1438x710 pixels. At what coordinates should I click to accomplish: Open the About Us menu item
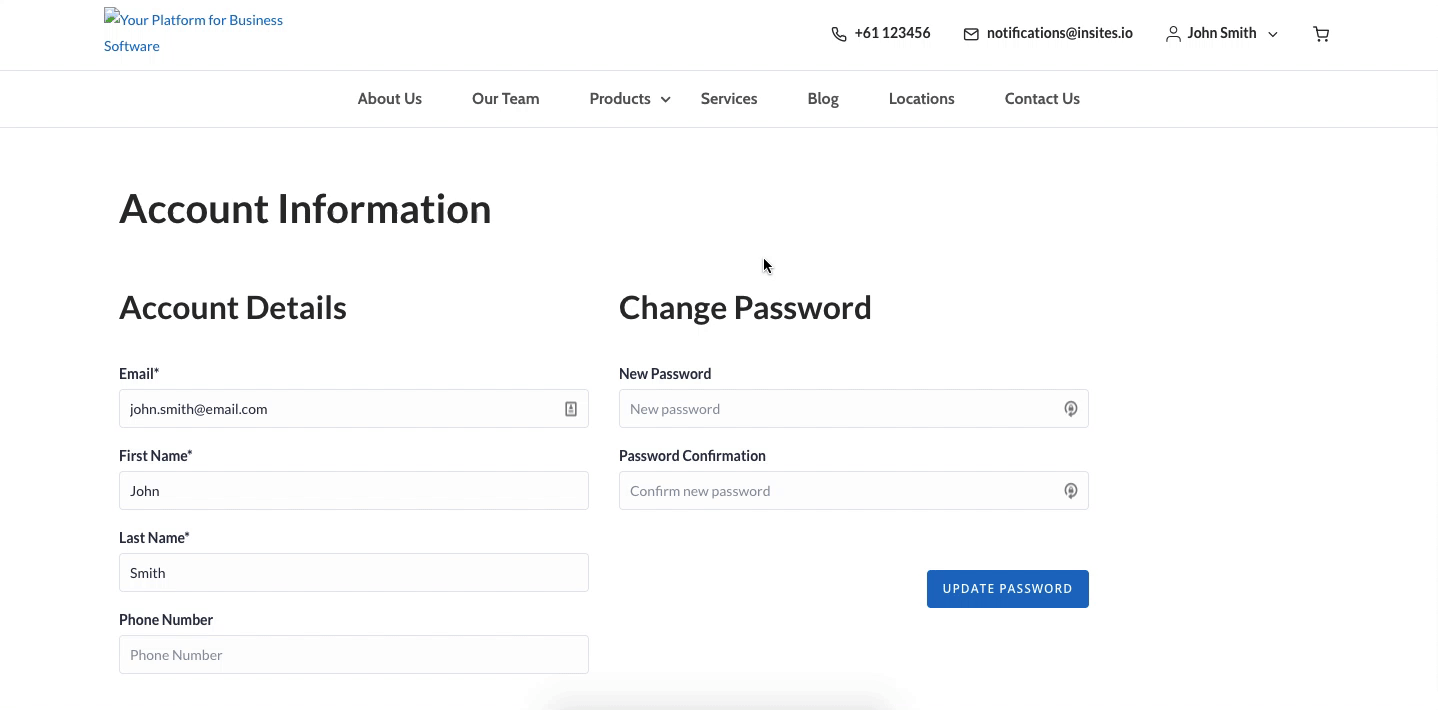point(389,99)
